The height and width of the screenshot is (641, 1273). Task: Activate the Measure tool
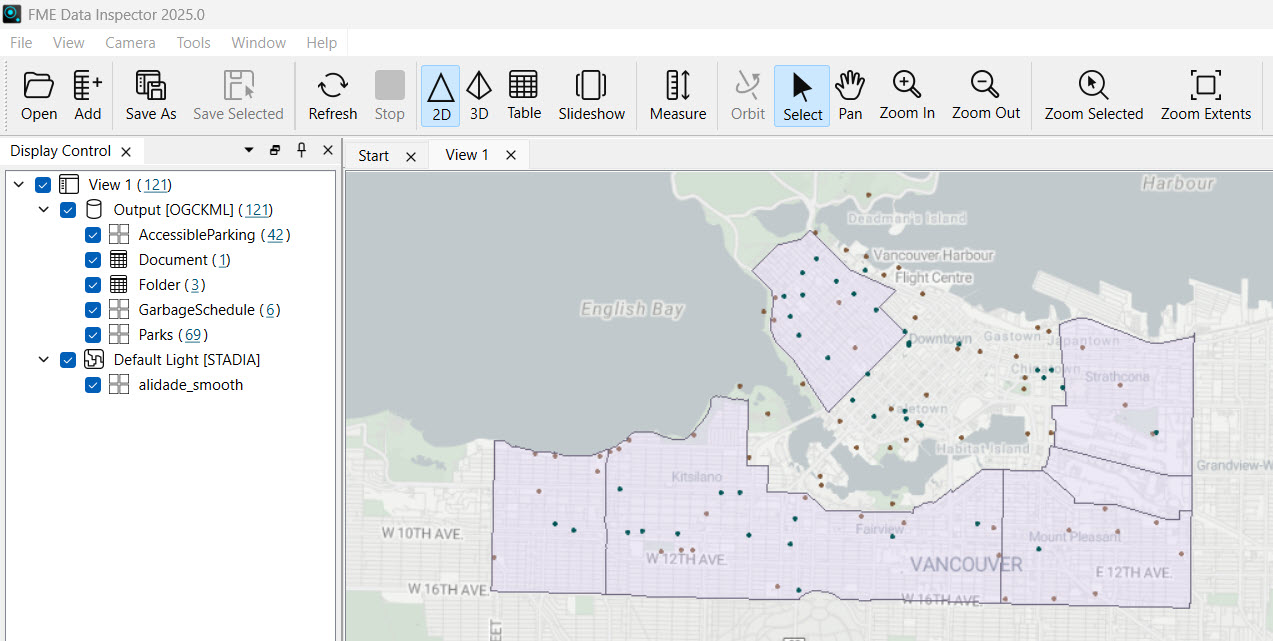pyautogui.click(x=678, y=86)
